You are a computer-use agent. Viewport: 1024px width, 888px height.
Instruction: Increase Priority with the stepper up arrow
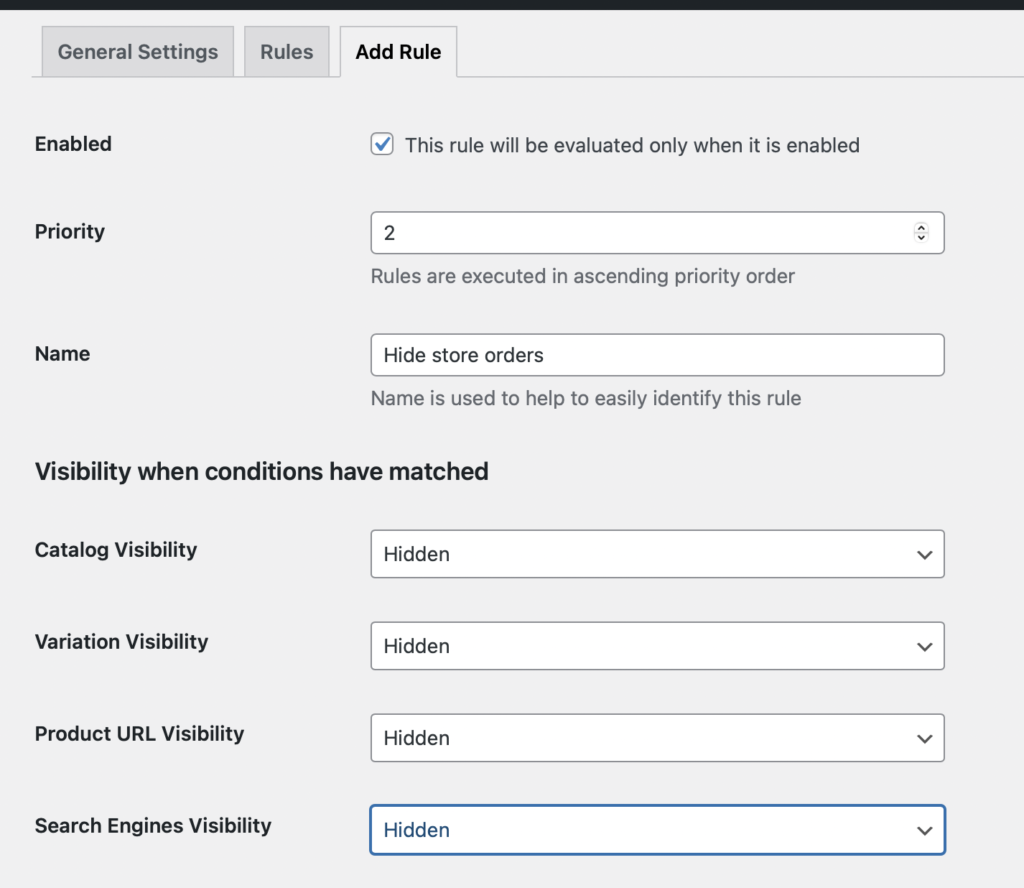click(921, 228)
